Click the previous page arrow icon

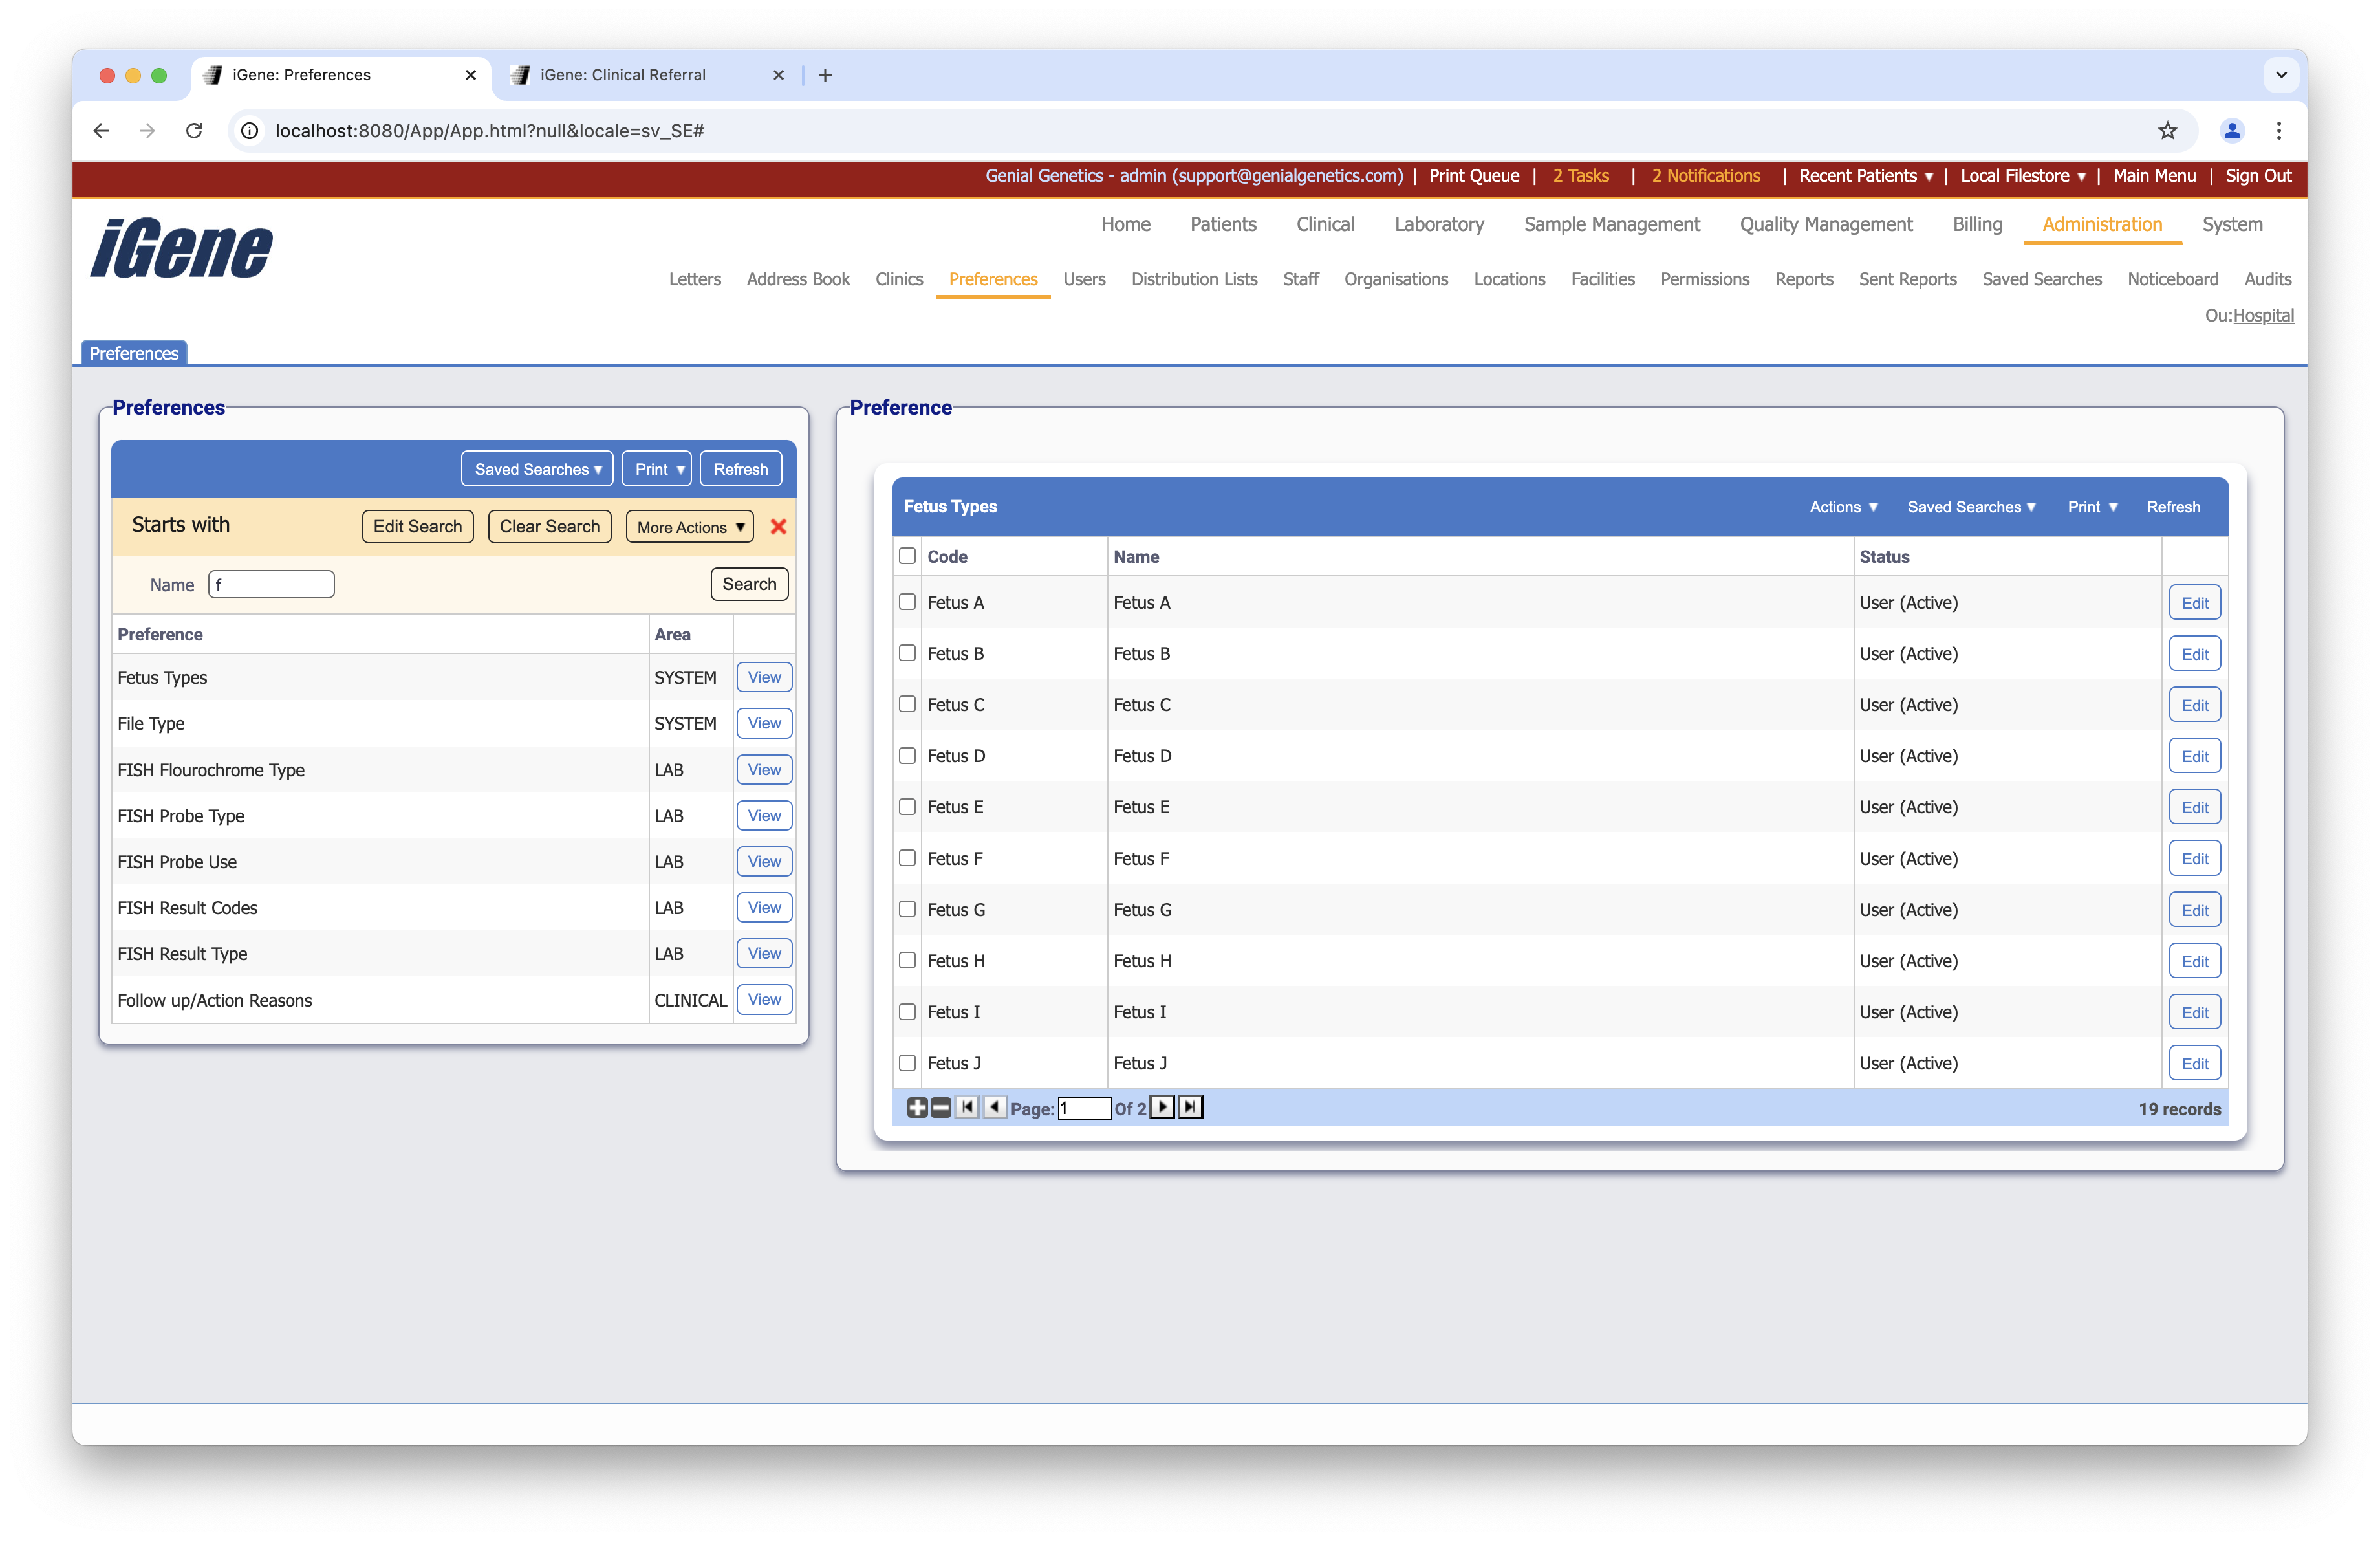pyautogui.click(x=994, y=1107)
